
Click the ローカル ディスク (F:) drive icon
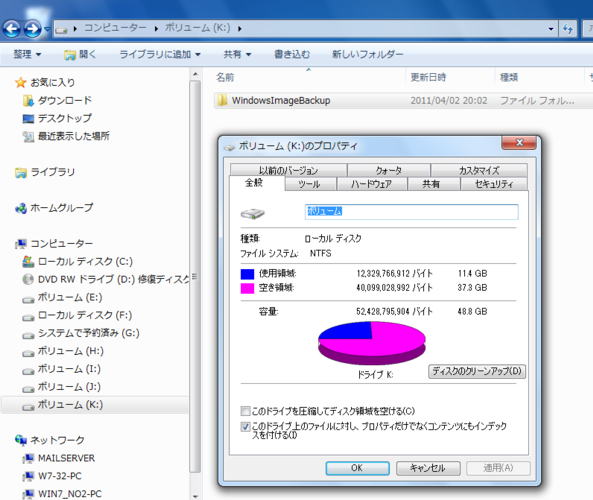(28, 317)
